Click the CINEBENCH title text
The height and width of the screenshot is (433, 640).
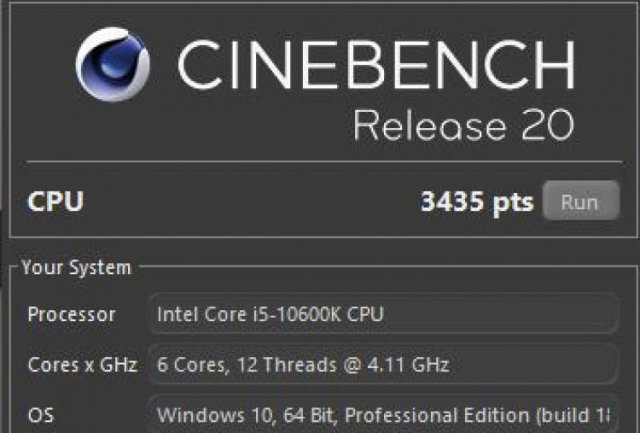[375, 66]
